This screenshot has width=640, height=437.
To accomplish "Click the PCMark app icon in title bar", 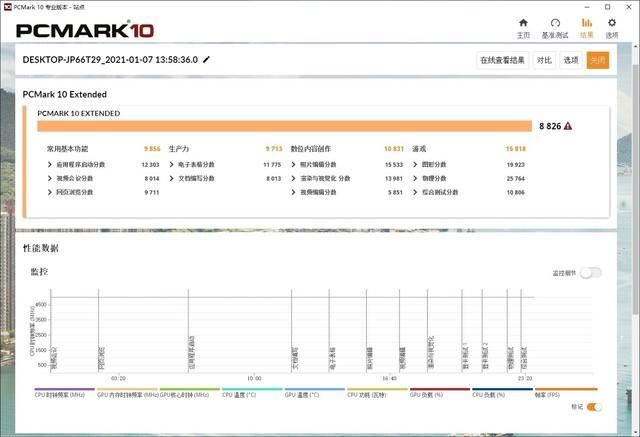I will click(x=7, y=7).
